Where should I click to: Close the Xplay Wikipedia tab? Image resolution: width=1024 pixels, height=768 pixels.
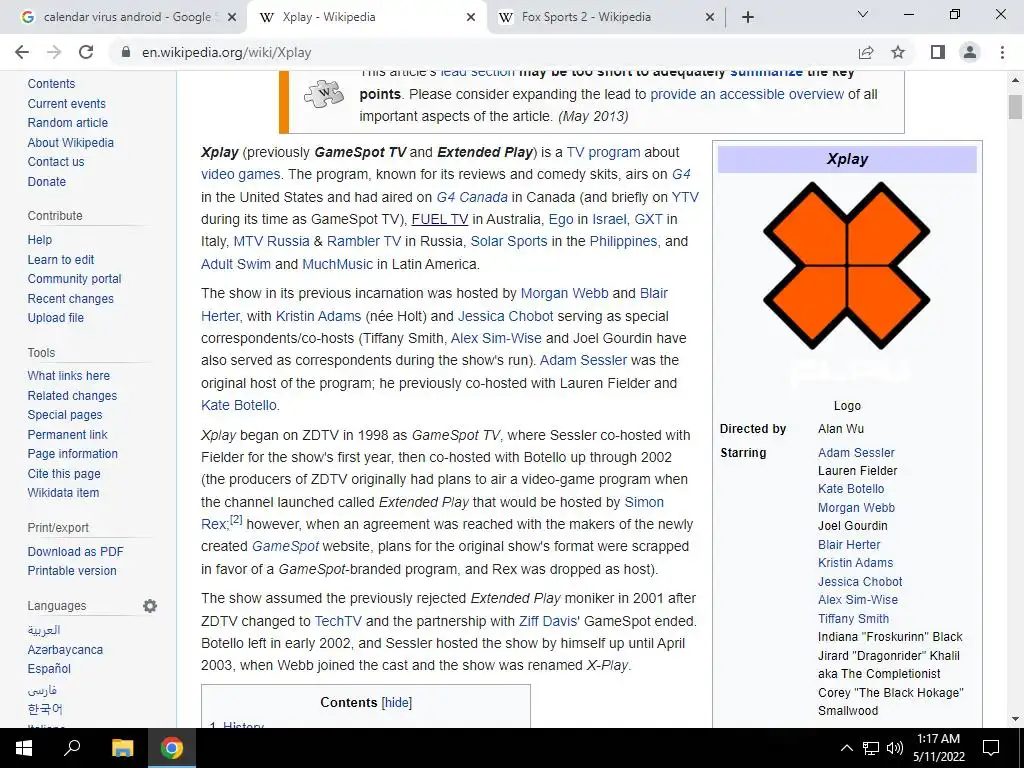pyautogui.click(x=471, y=18)
